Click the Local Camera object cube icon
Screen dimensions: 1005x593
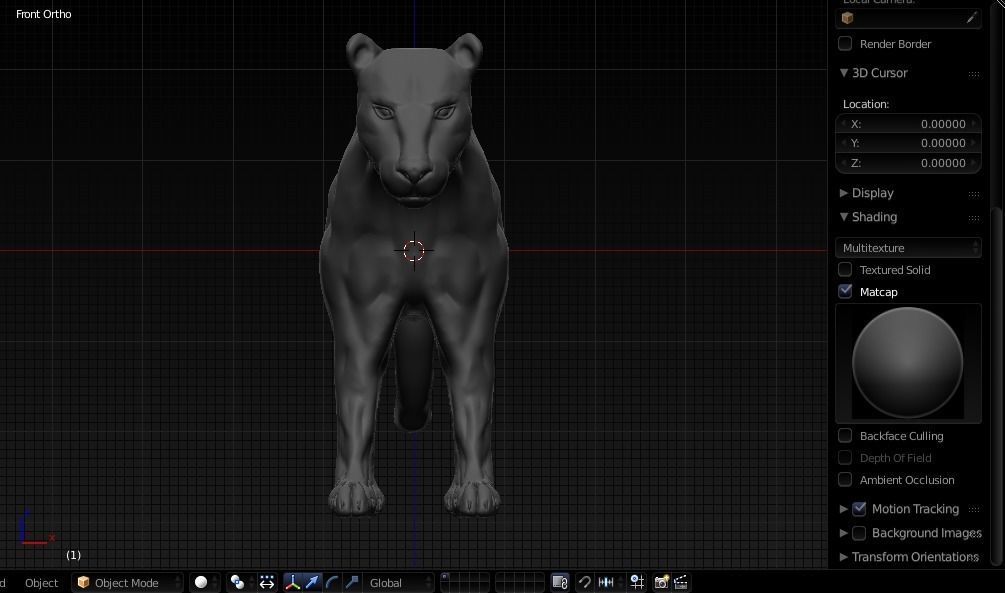[847, 18]
